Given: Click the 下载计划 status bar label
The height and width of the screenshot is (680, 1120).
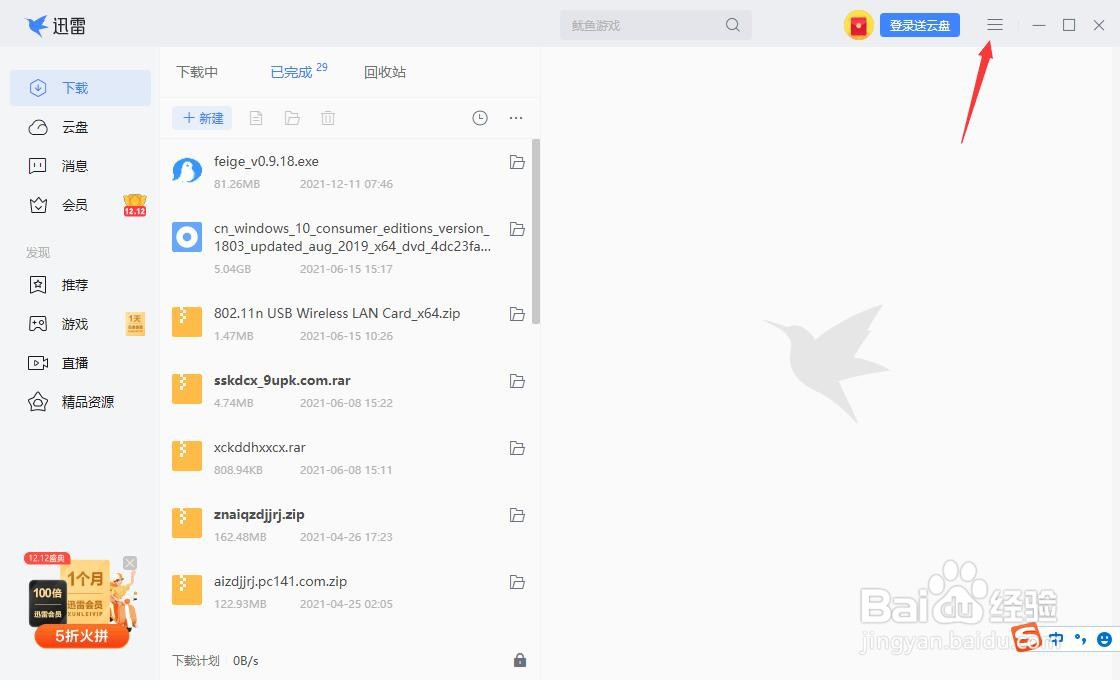Looking at the screenshot, I should pos(196,661).
